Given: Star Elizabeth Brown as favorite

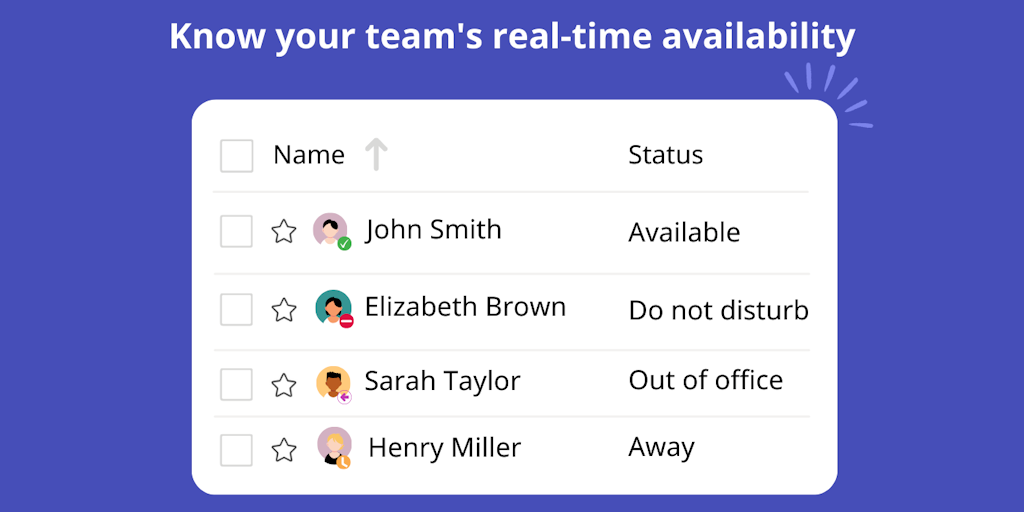Looking at the screenshot, I should coord(284,310).
